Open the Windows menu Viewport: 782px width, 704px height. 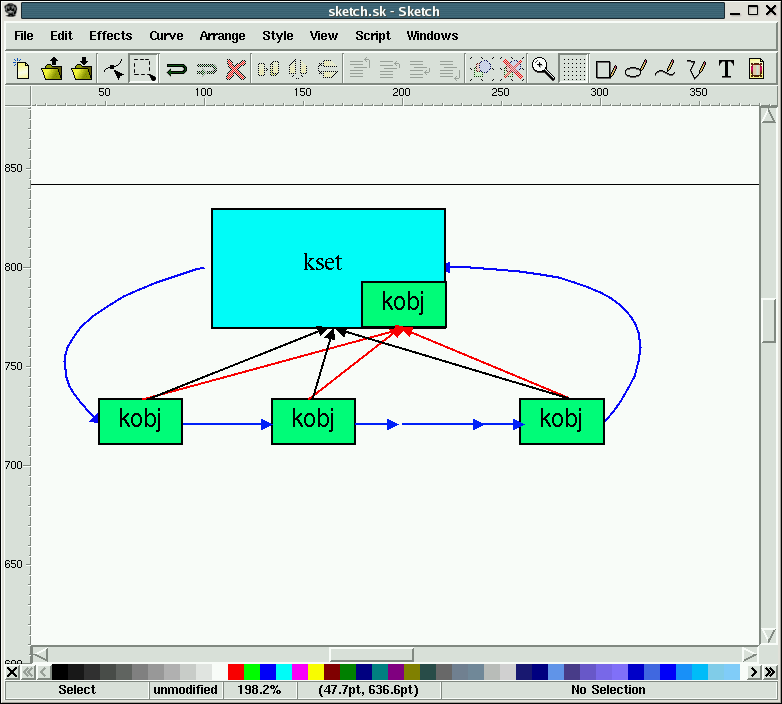click(432, 35)
